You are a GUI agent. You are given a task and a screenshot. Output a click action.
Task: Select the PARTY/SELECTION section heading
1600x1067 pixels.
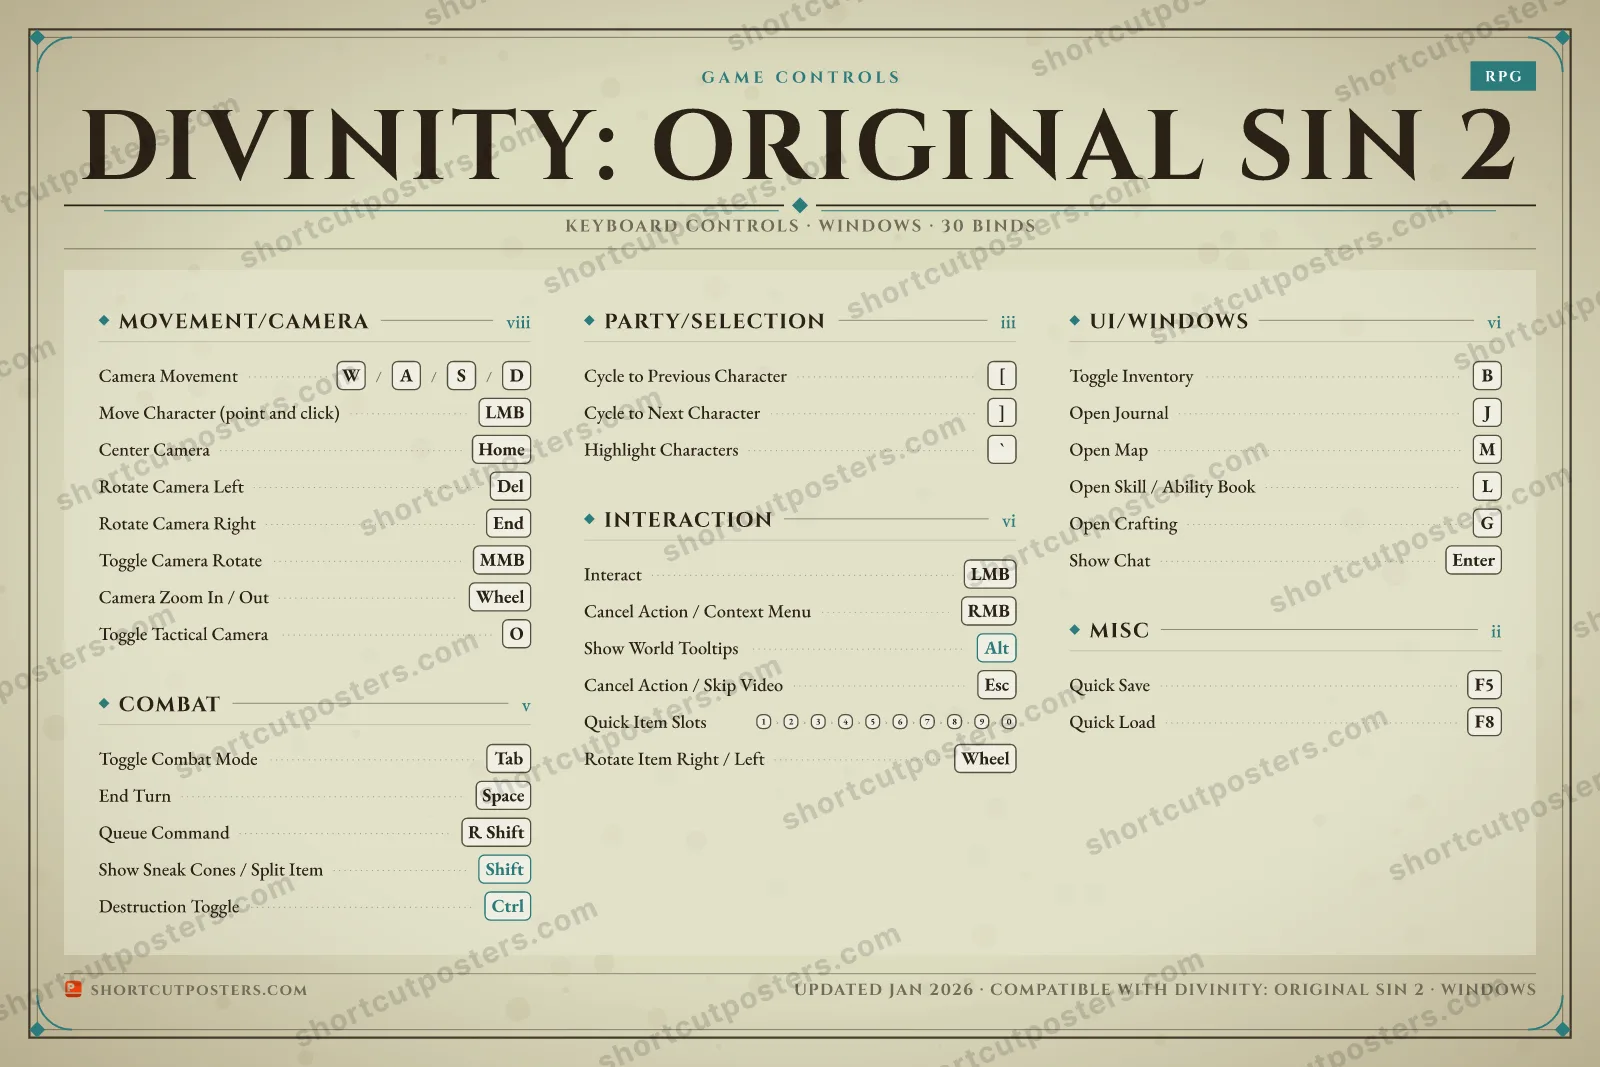(x=715, y=321)
